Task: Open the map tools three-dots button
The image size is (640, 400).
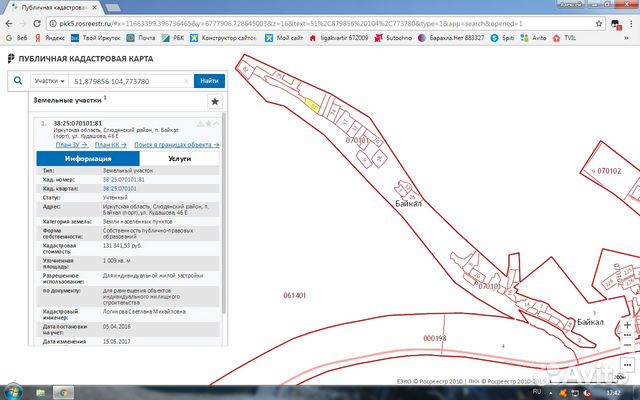Action: tap(627, 364)
